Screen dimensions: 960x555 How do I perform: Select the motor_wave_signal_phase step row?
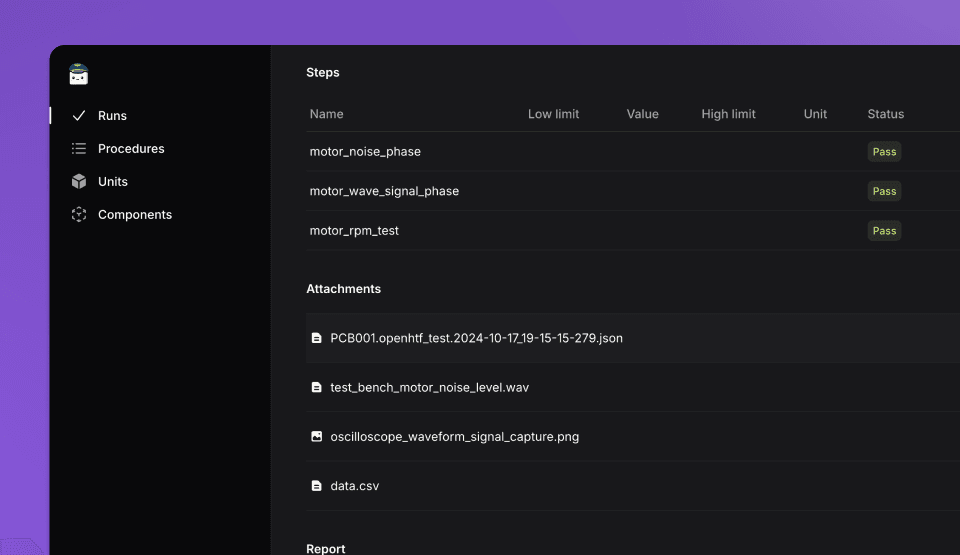pos(633,191)
